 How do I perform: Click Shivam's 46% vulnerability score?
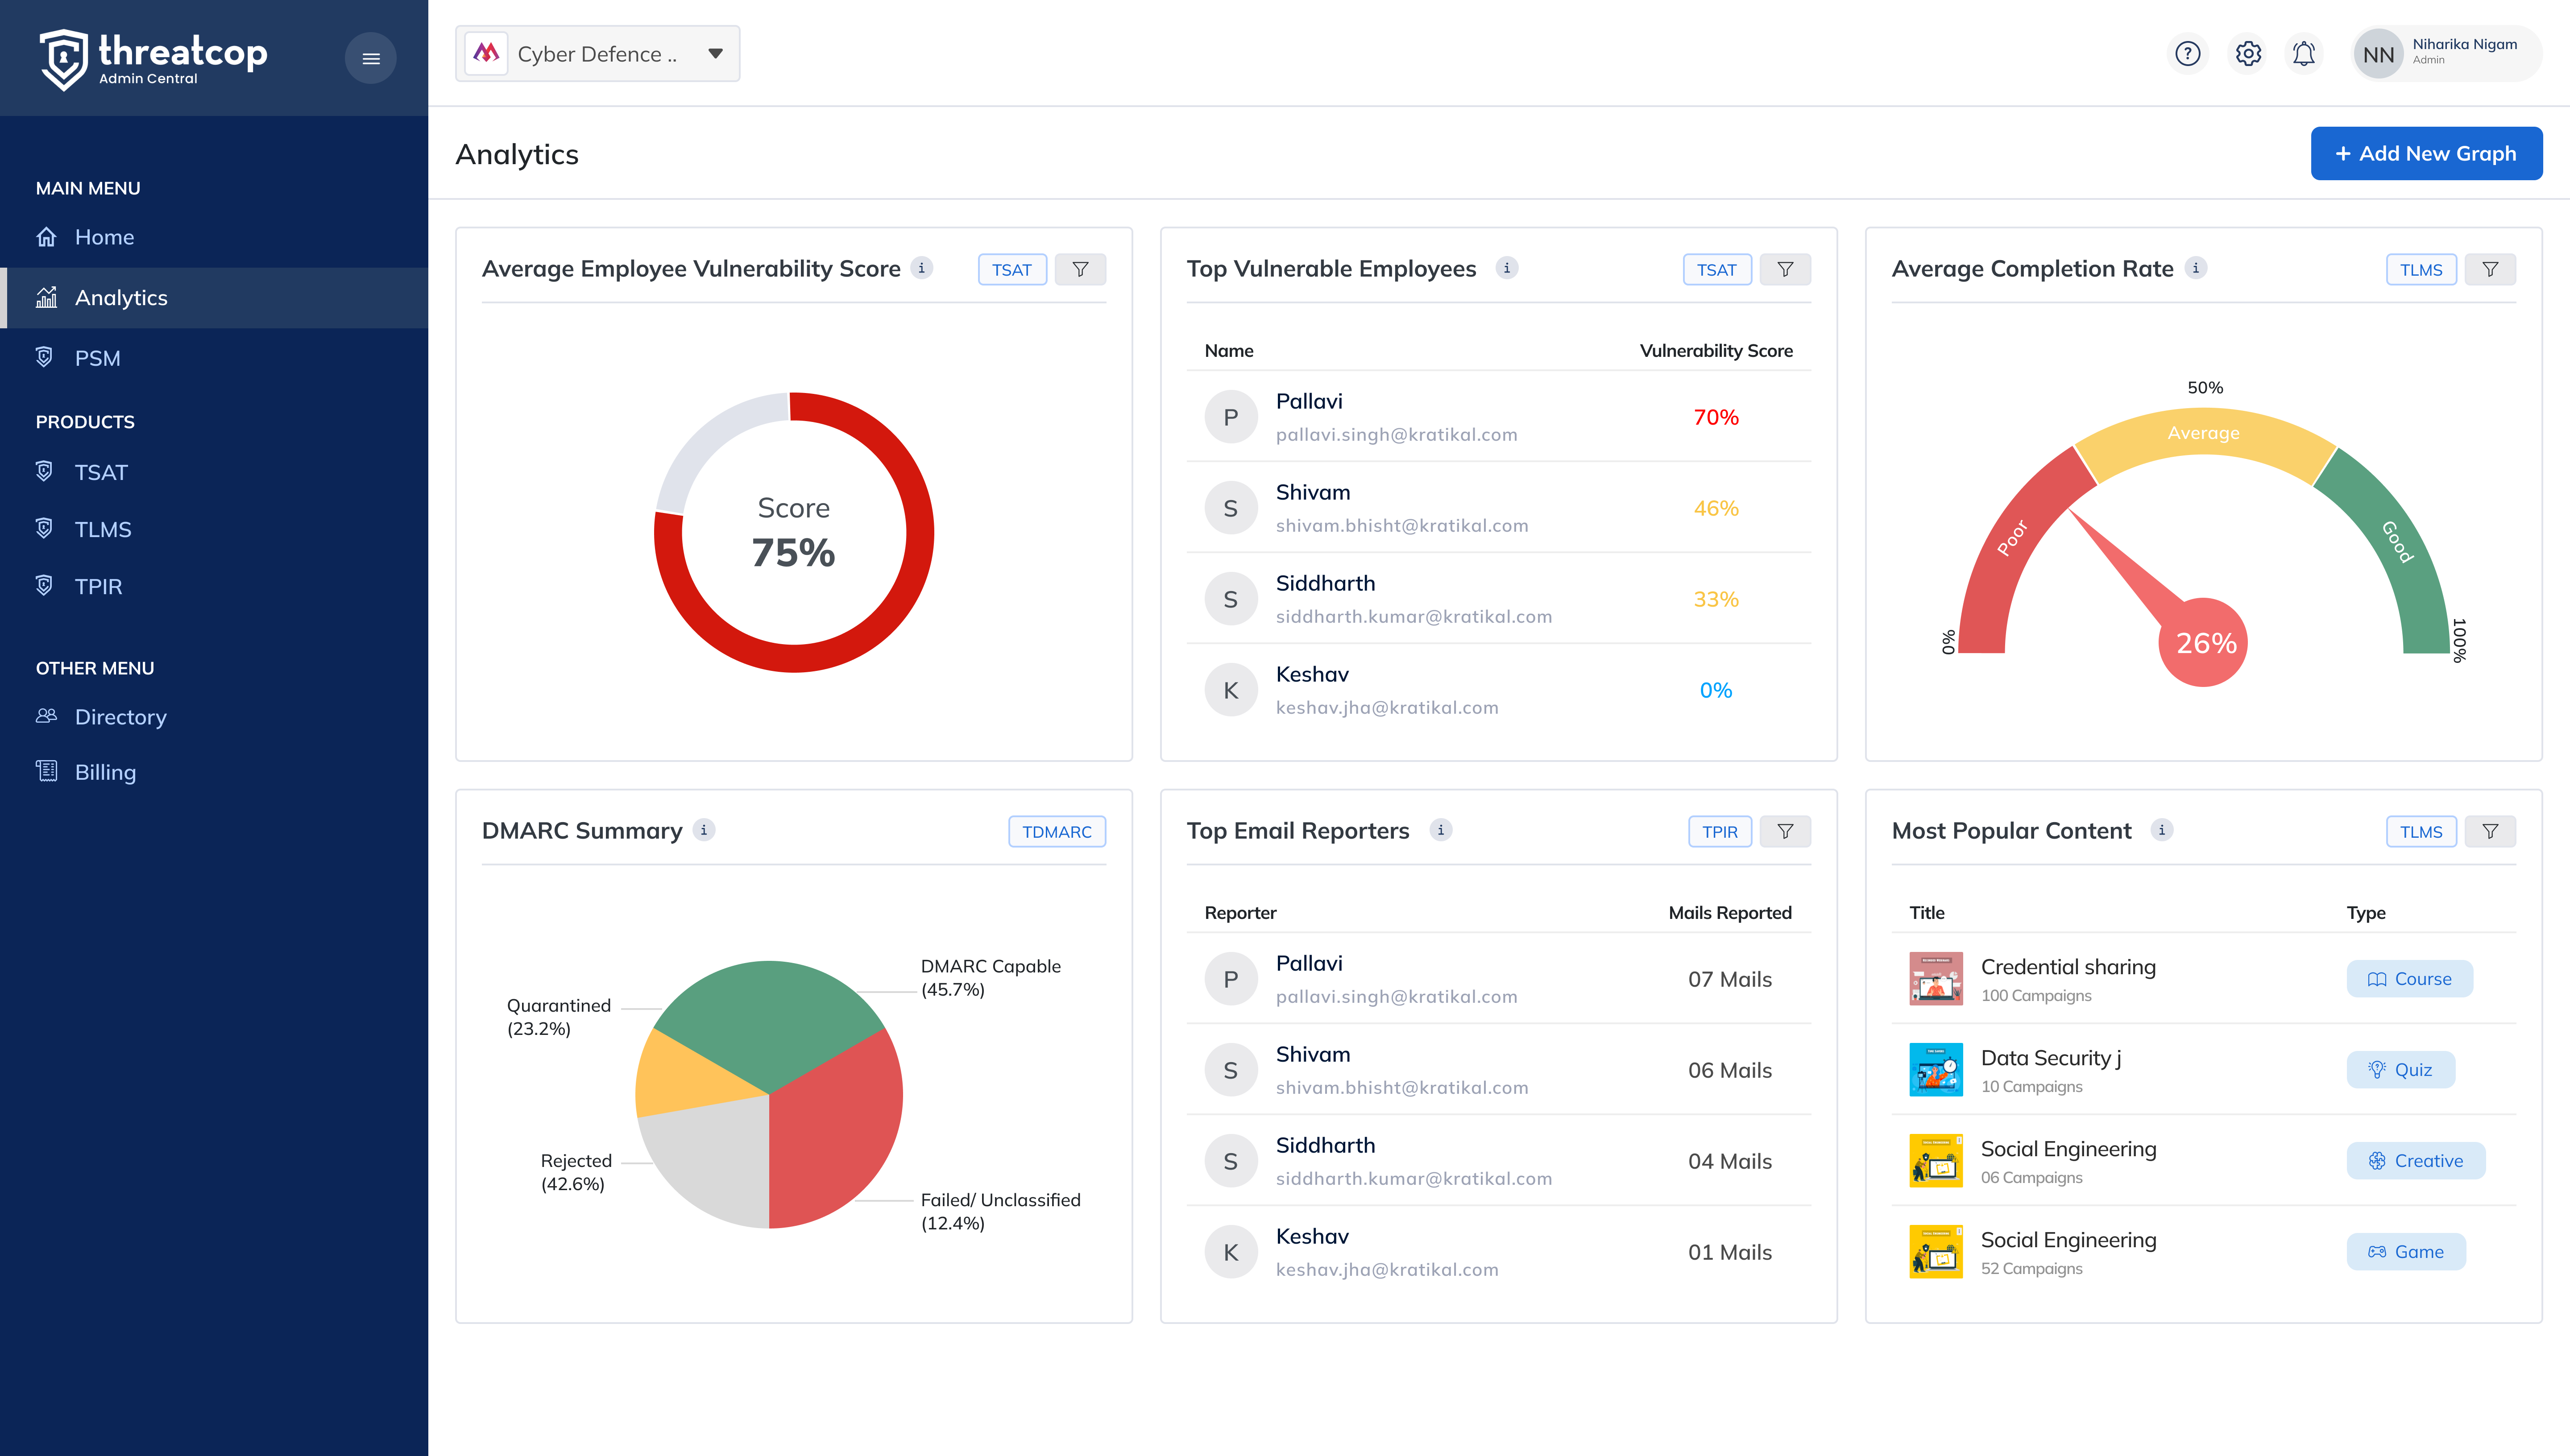click(x=1716, y=508)
